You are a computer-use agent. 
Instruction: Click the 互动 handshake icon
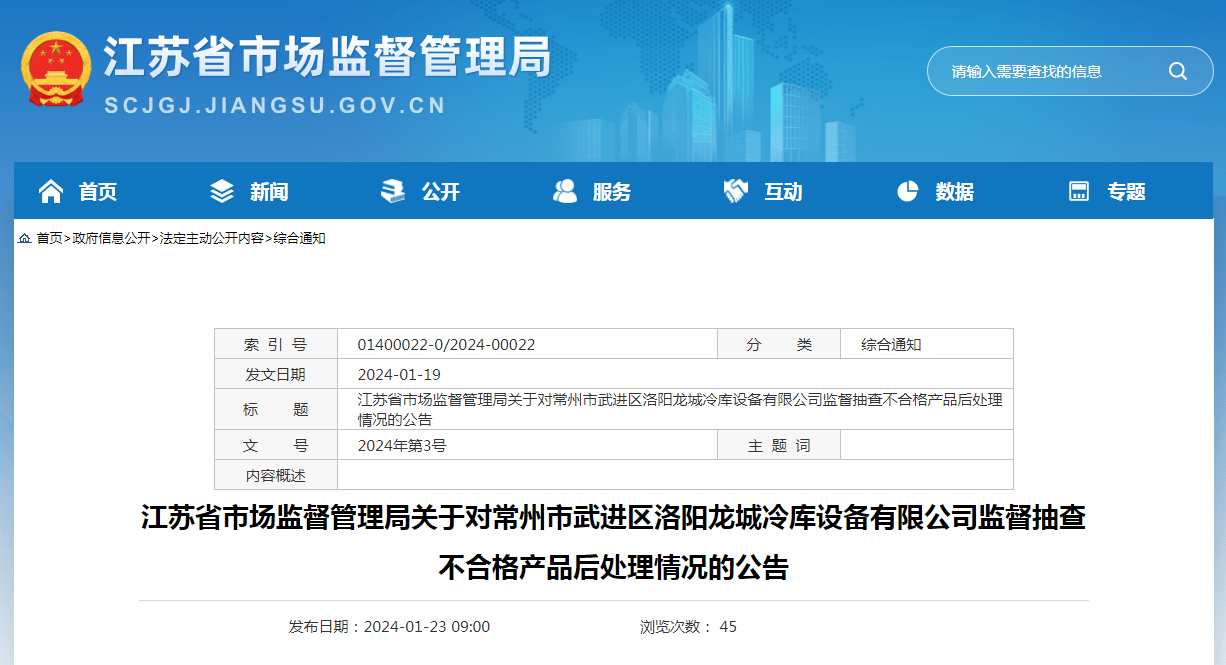coord(736,191)
